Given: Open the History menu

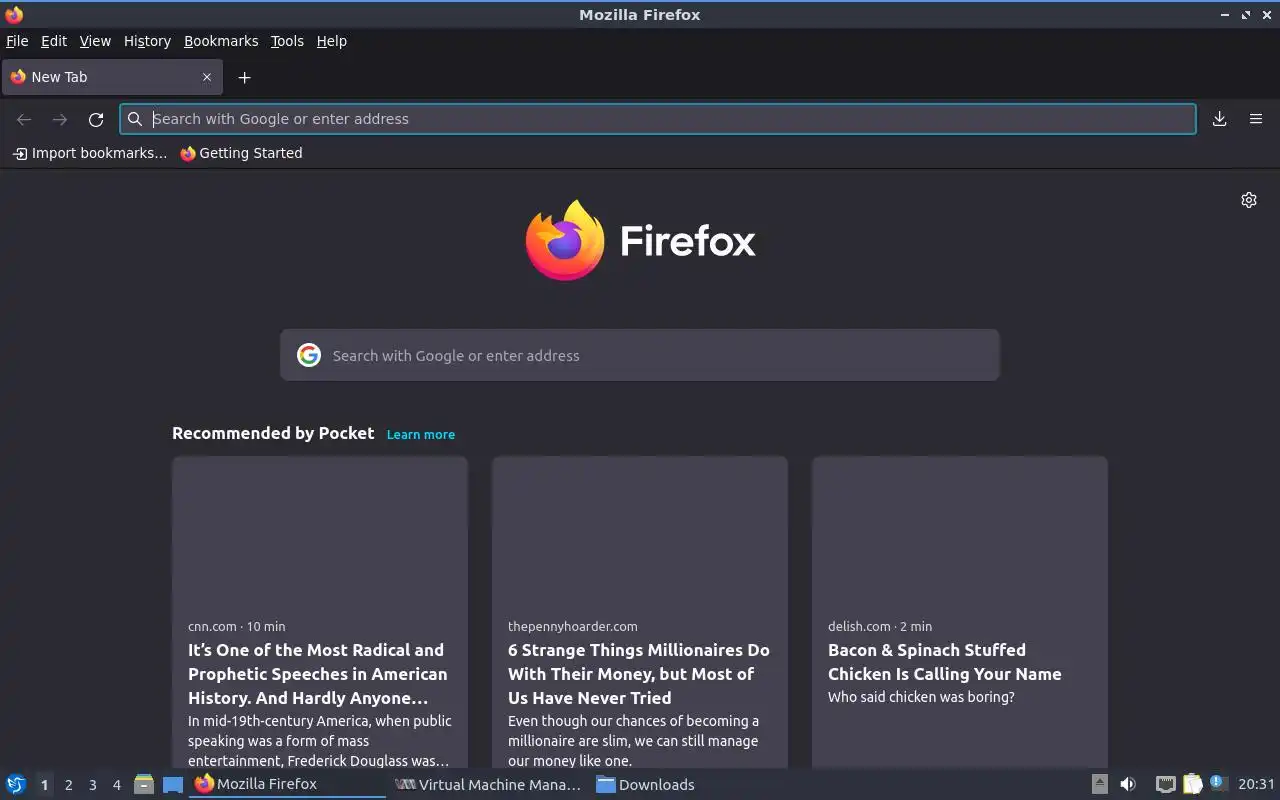Looking at the screenshot, I should point(147,41).
